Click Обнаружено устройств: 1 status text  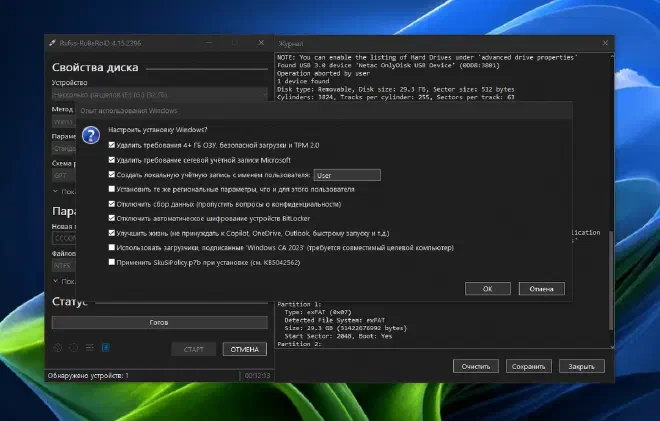[x=88, y=376]
